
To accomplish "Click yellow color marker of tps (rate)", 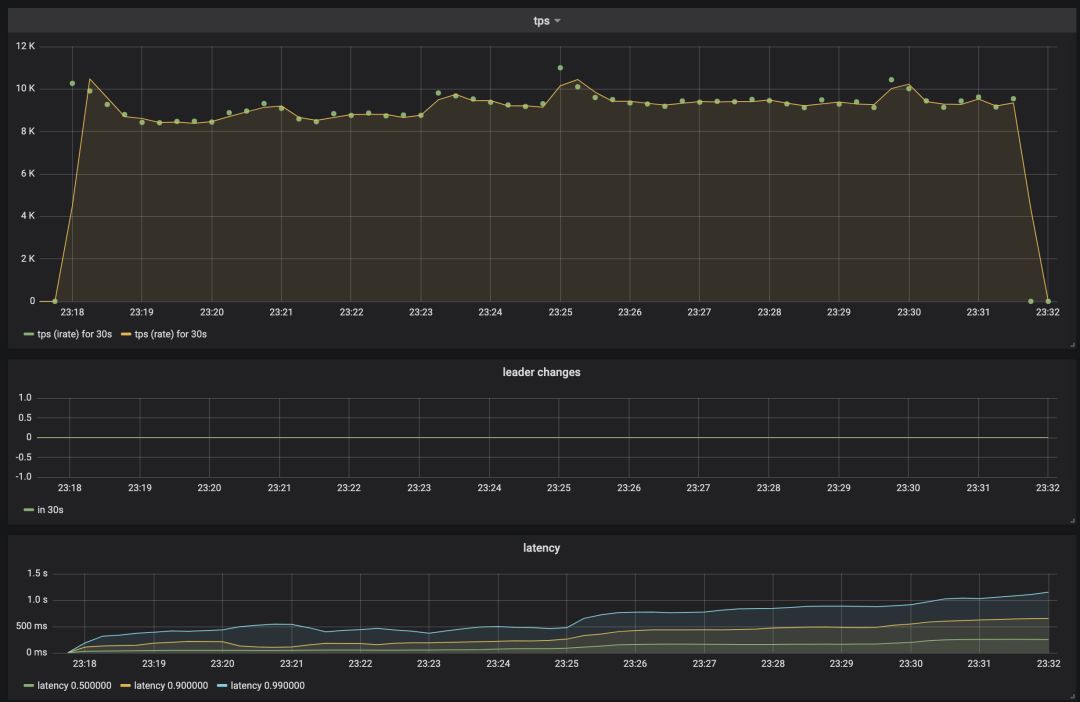I will pos(126,334).
